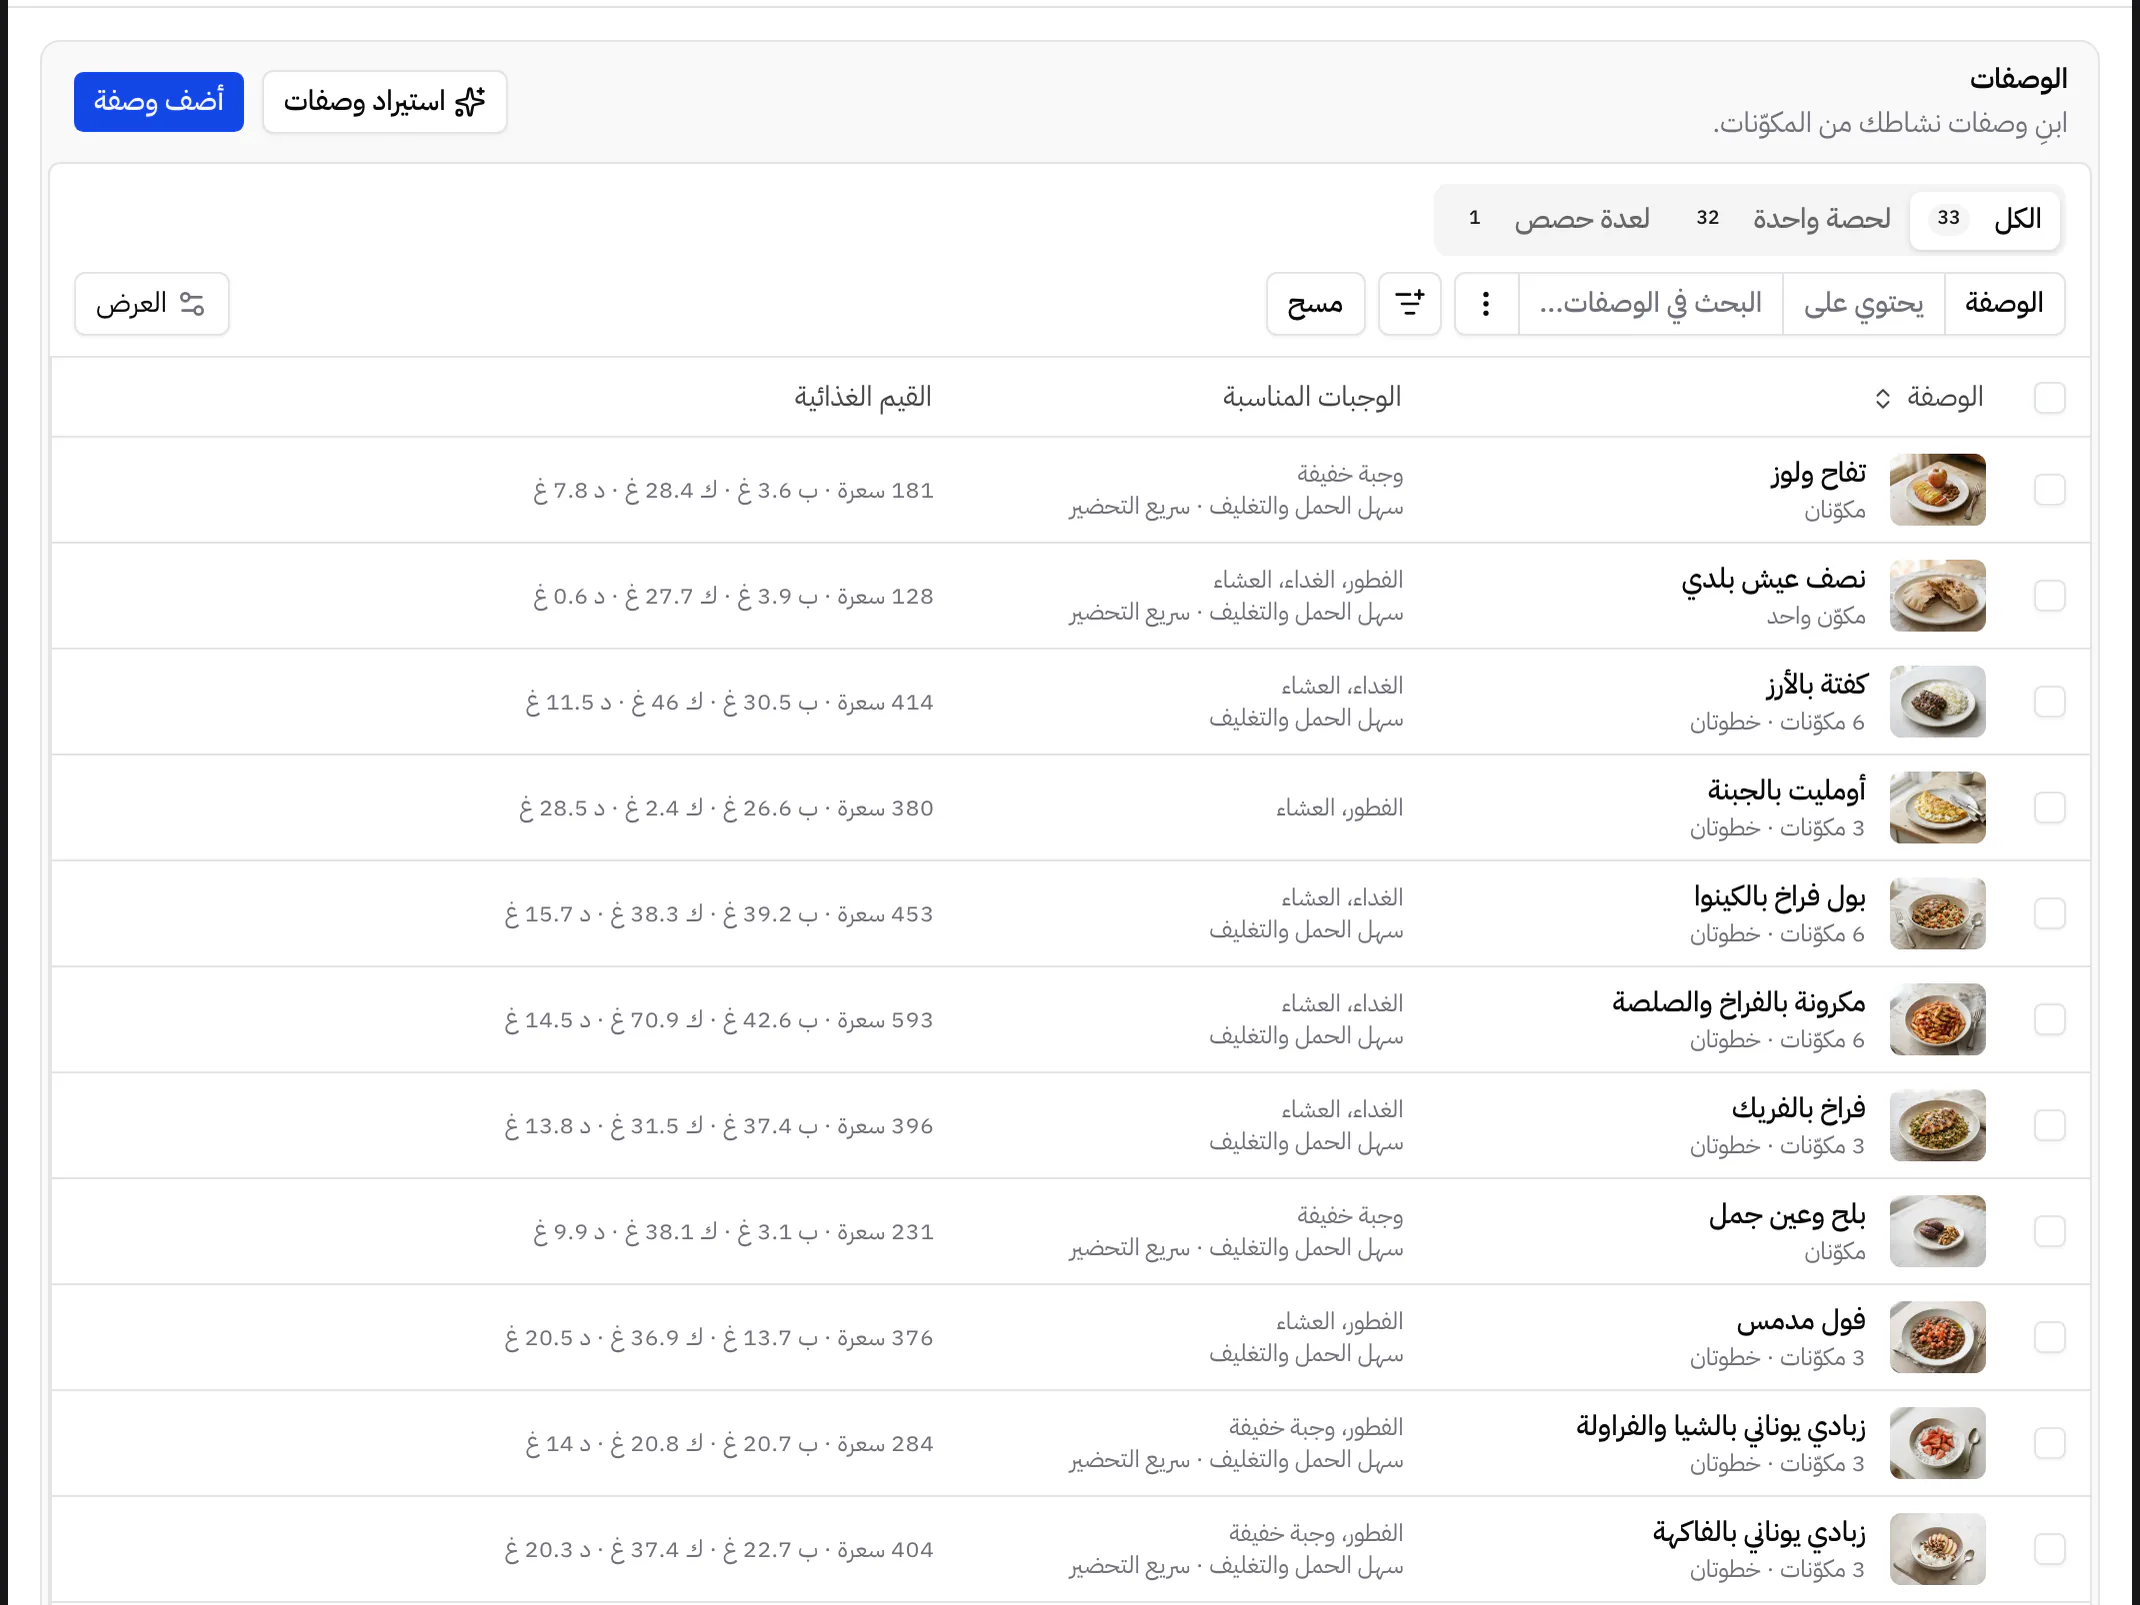The width and height of the screenshot is (2140, 1605).
Task: Open recipe name بلح وعين جمل
Action: coord(1787,1215)
